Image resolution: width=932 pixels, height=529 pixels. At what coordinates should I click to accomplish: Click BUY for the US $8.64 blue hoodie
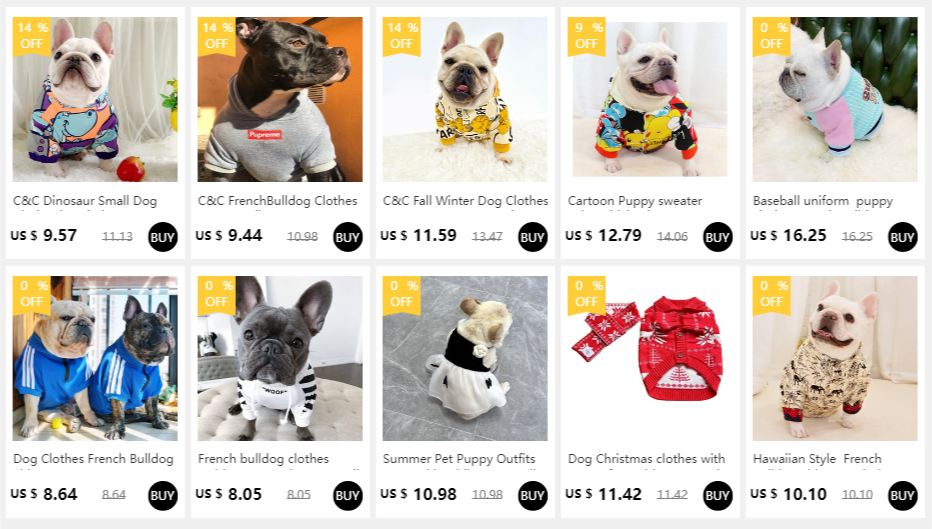[163, 496]
